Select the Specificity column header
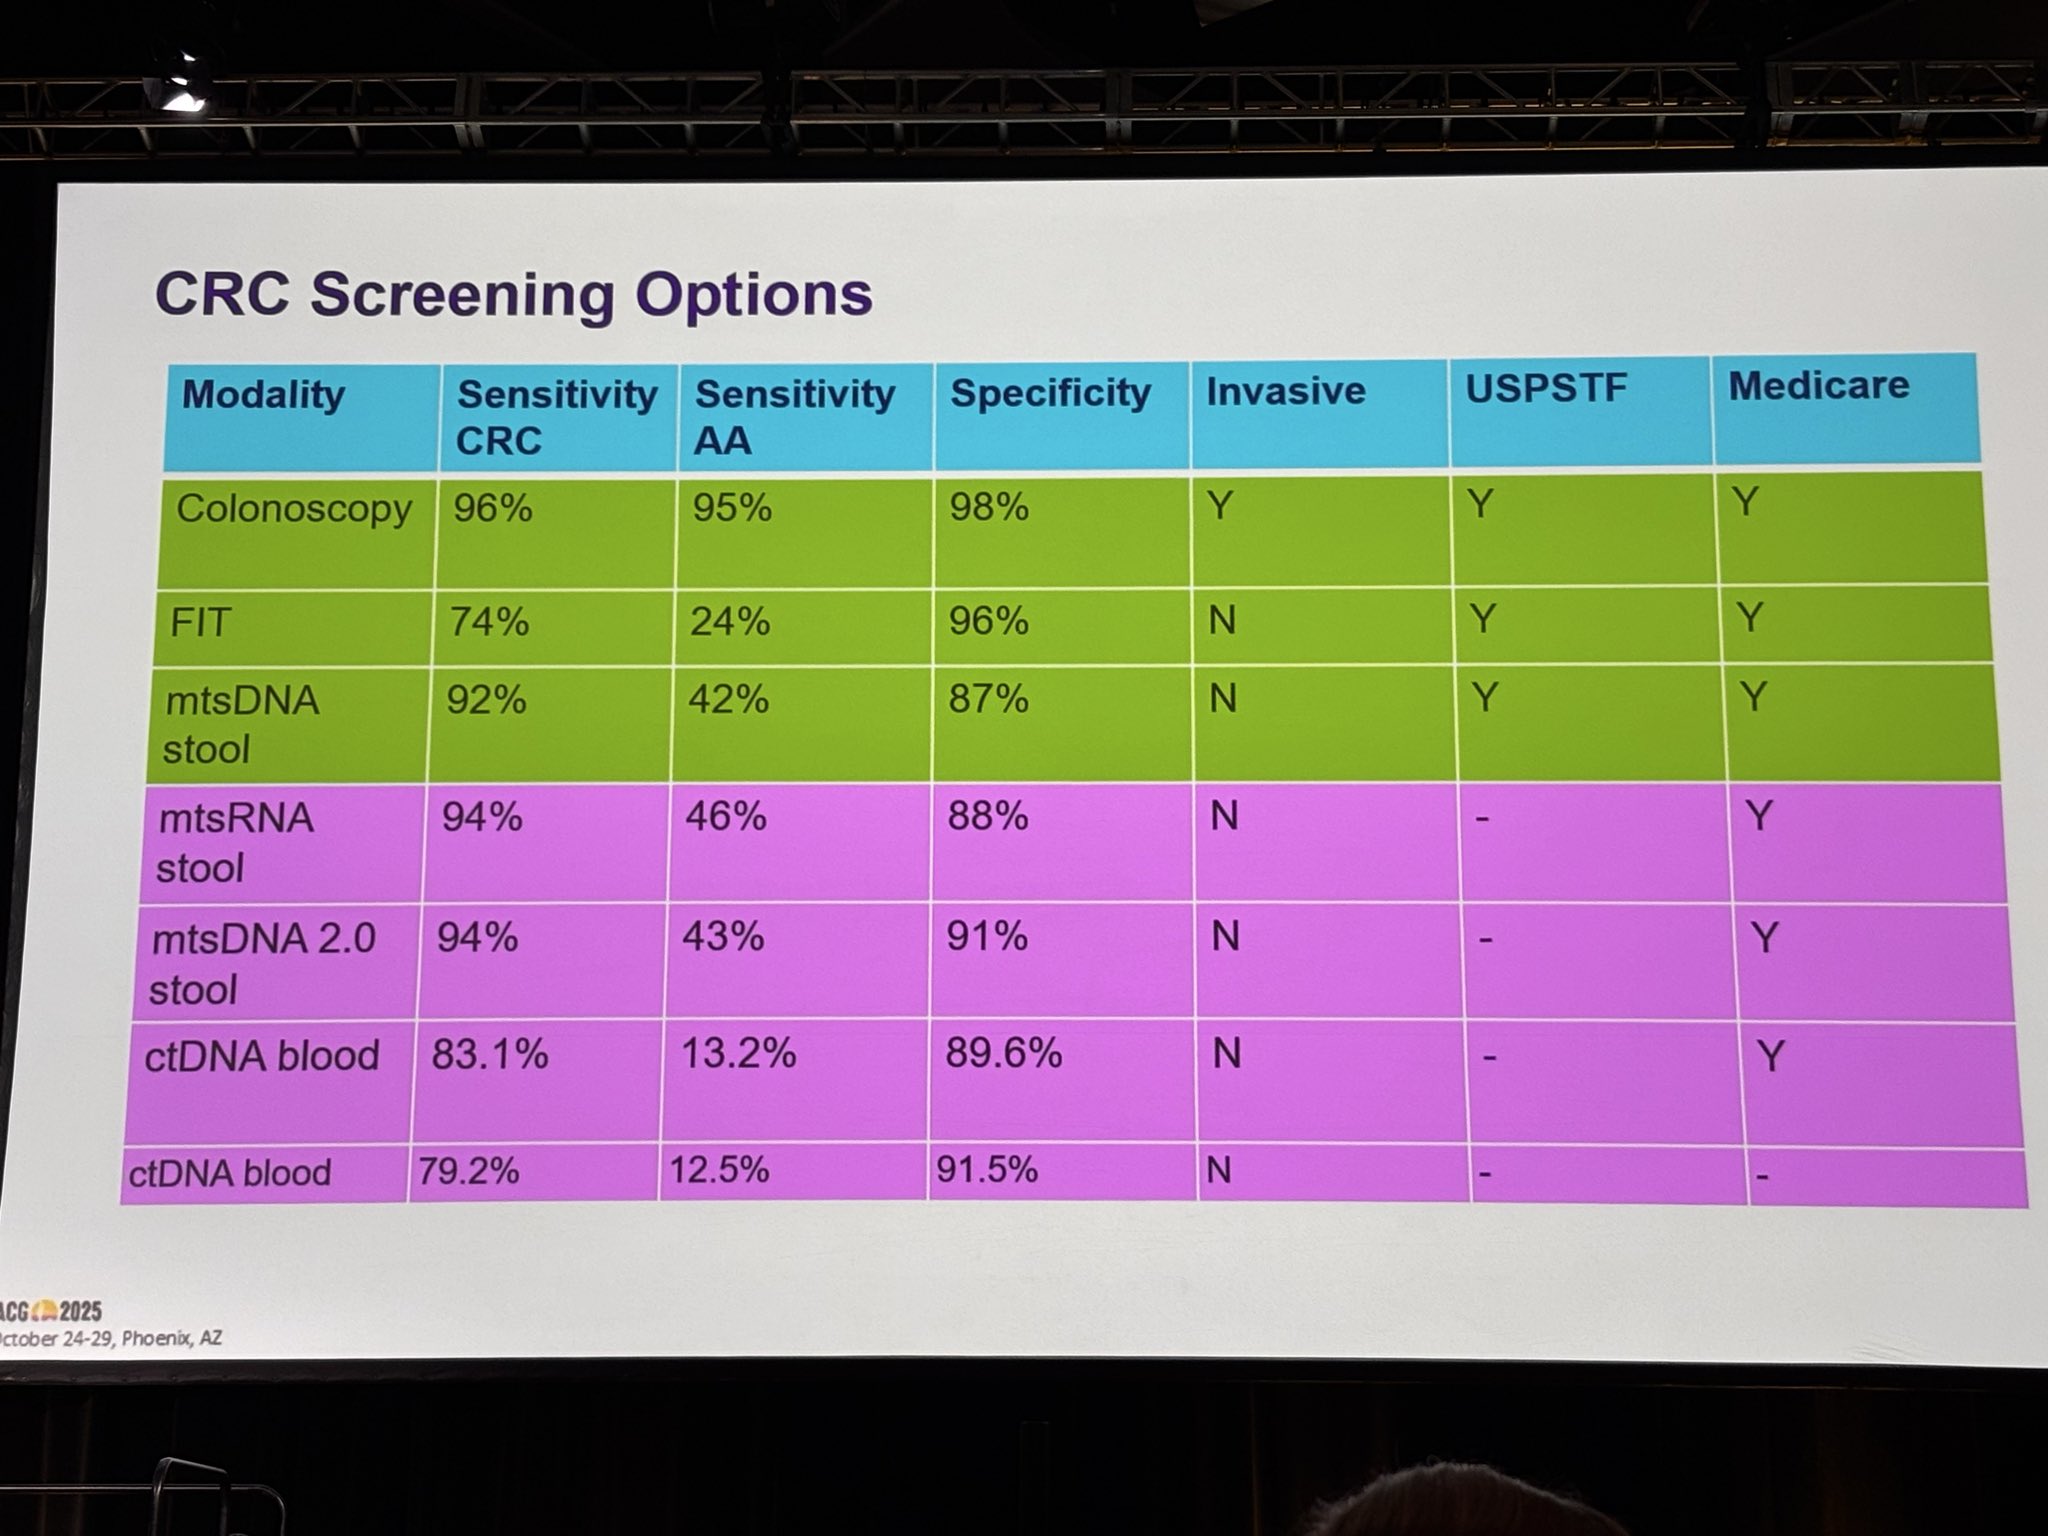Viewport: 2048px width, 1536px height. (x=1050, y=392)
